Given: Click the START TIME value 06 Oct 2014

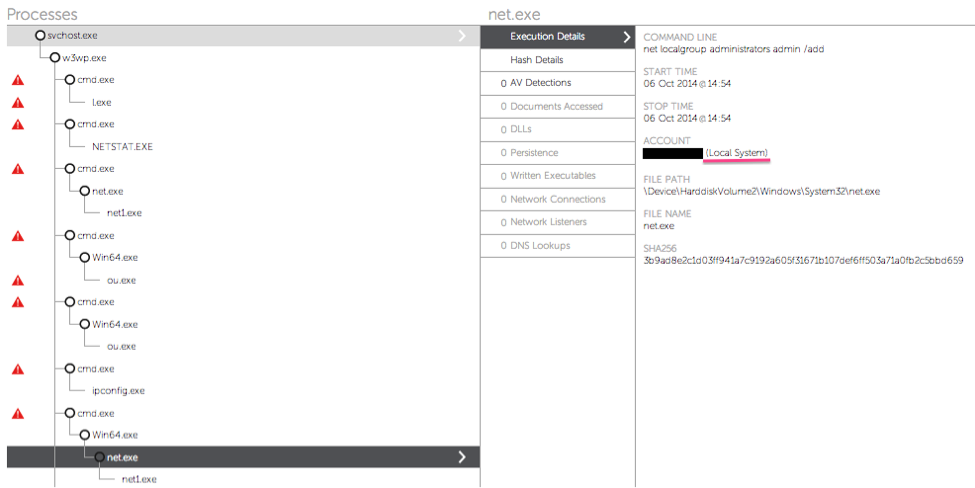Looking at the screenshot, I should coord(687,83).
